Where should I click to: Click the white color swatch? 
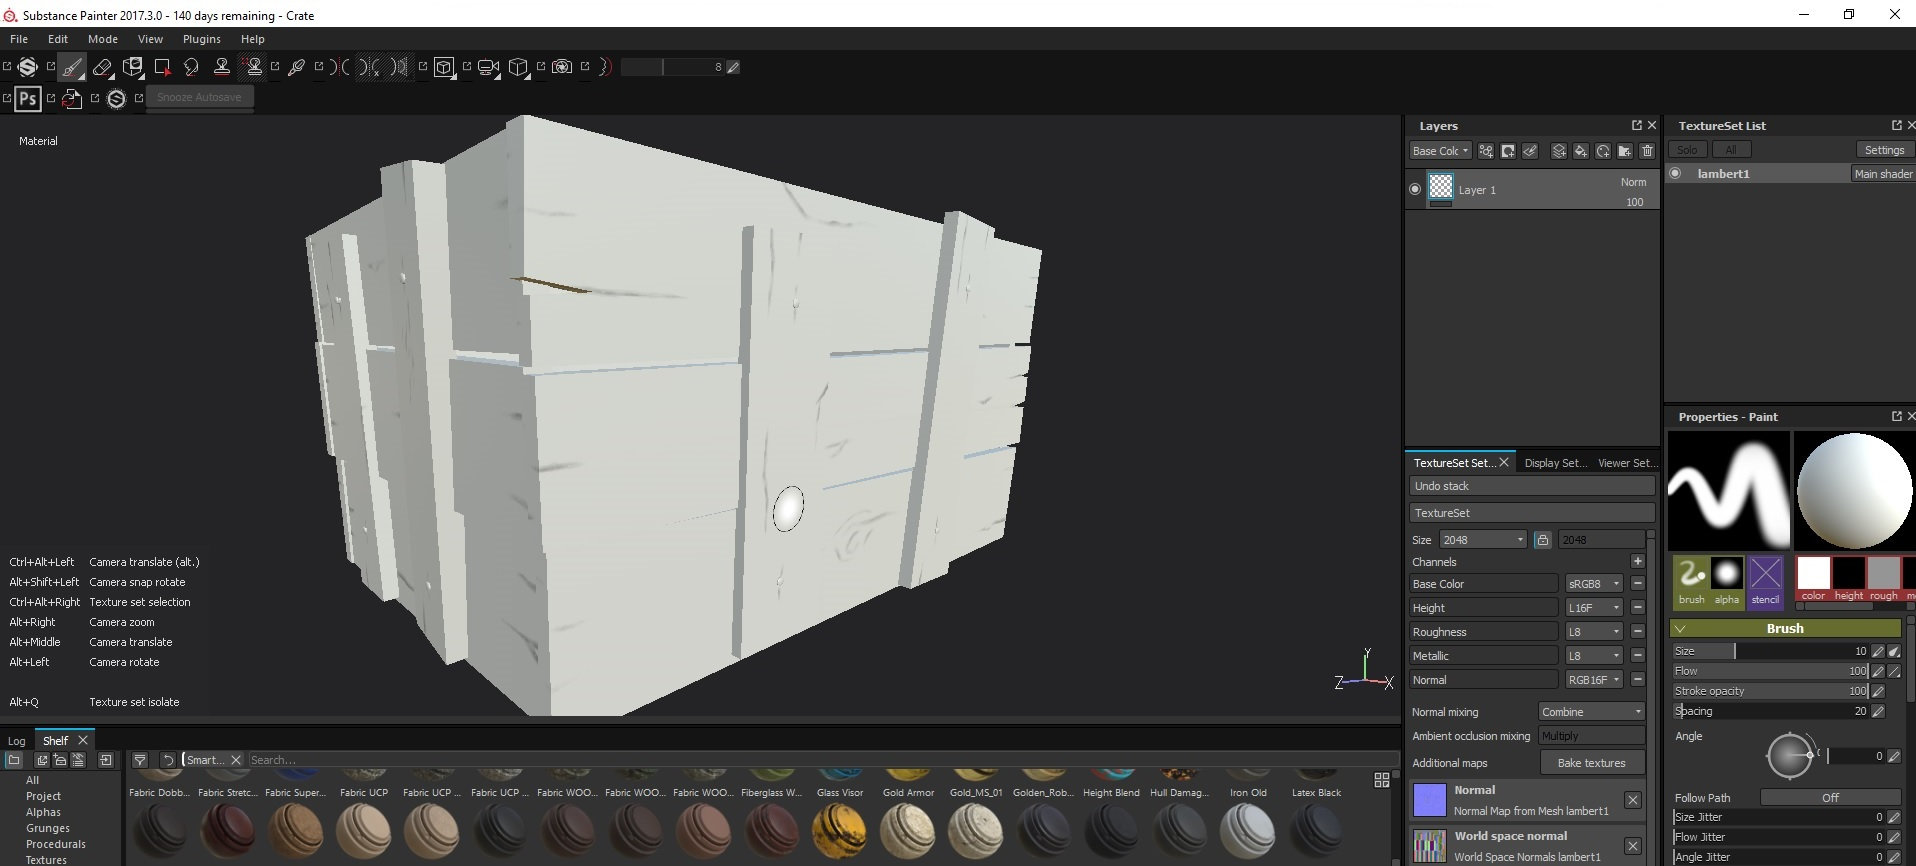tap(1813, 573)
